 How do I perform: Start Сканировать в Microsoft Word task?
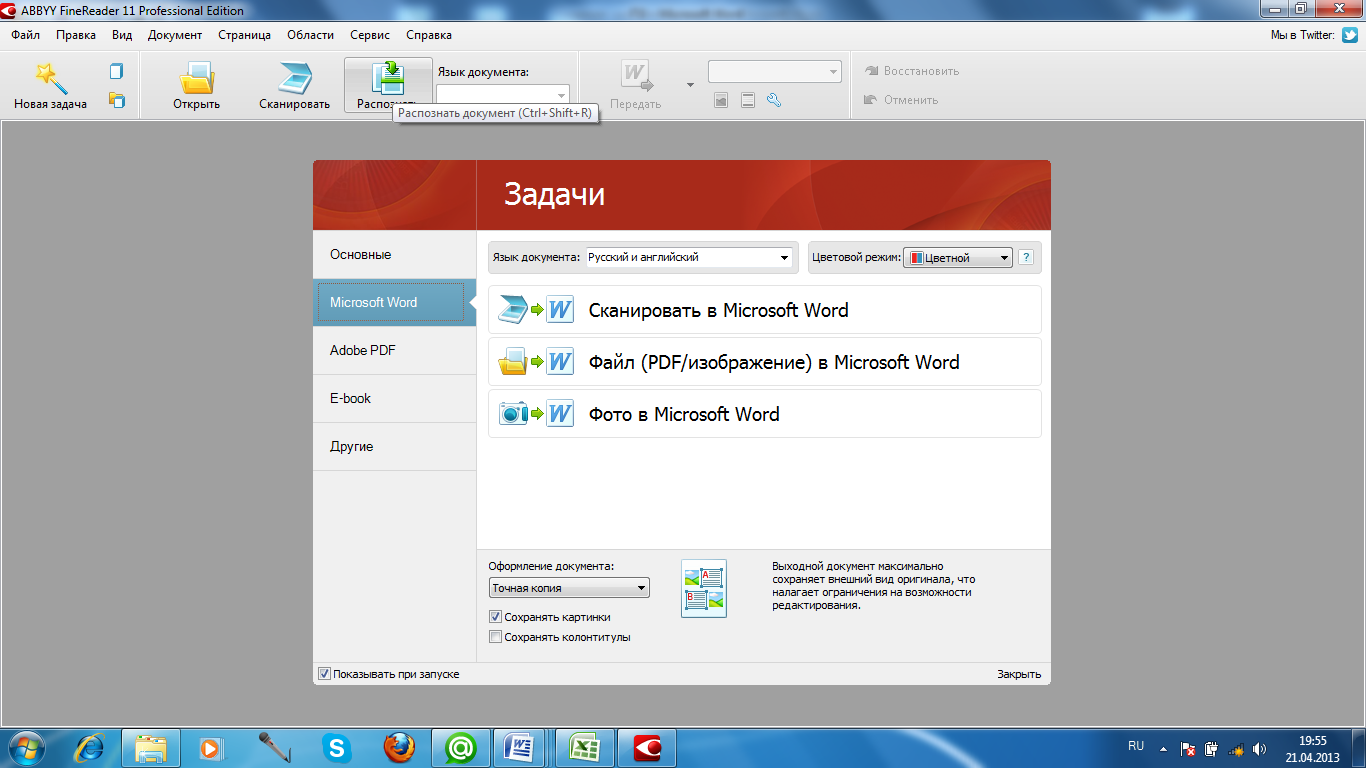coord(765,310)
